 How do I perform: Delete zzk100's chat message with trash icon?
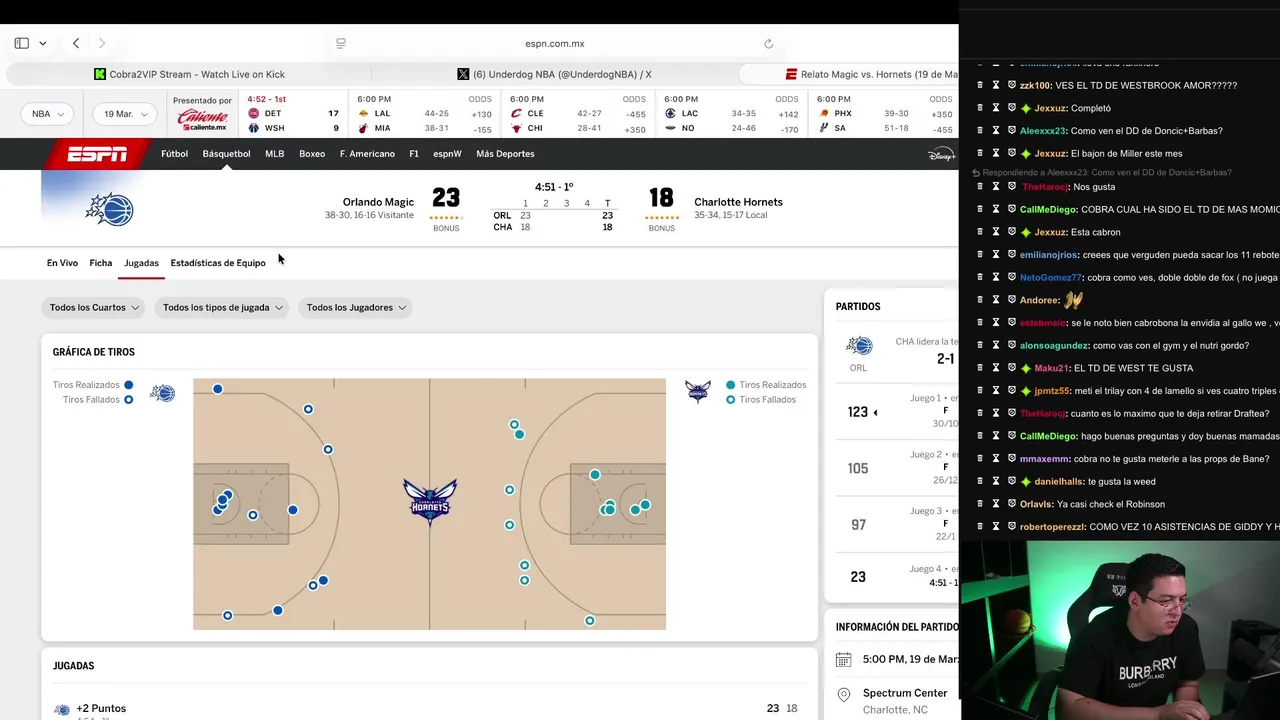[x=980, y=85]
